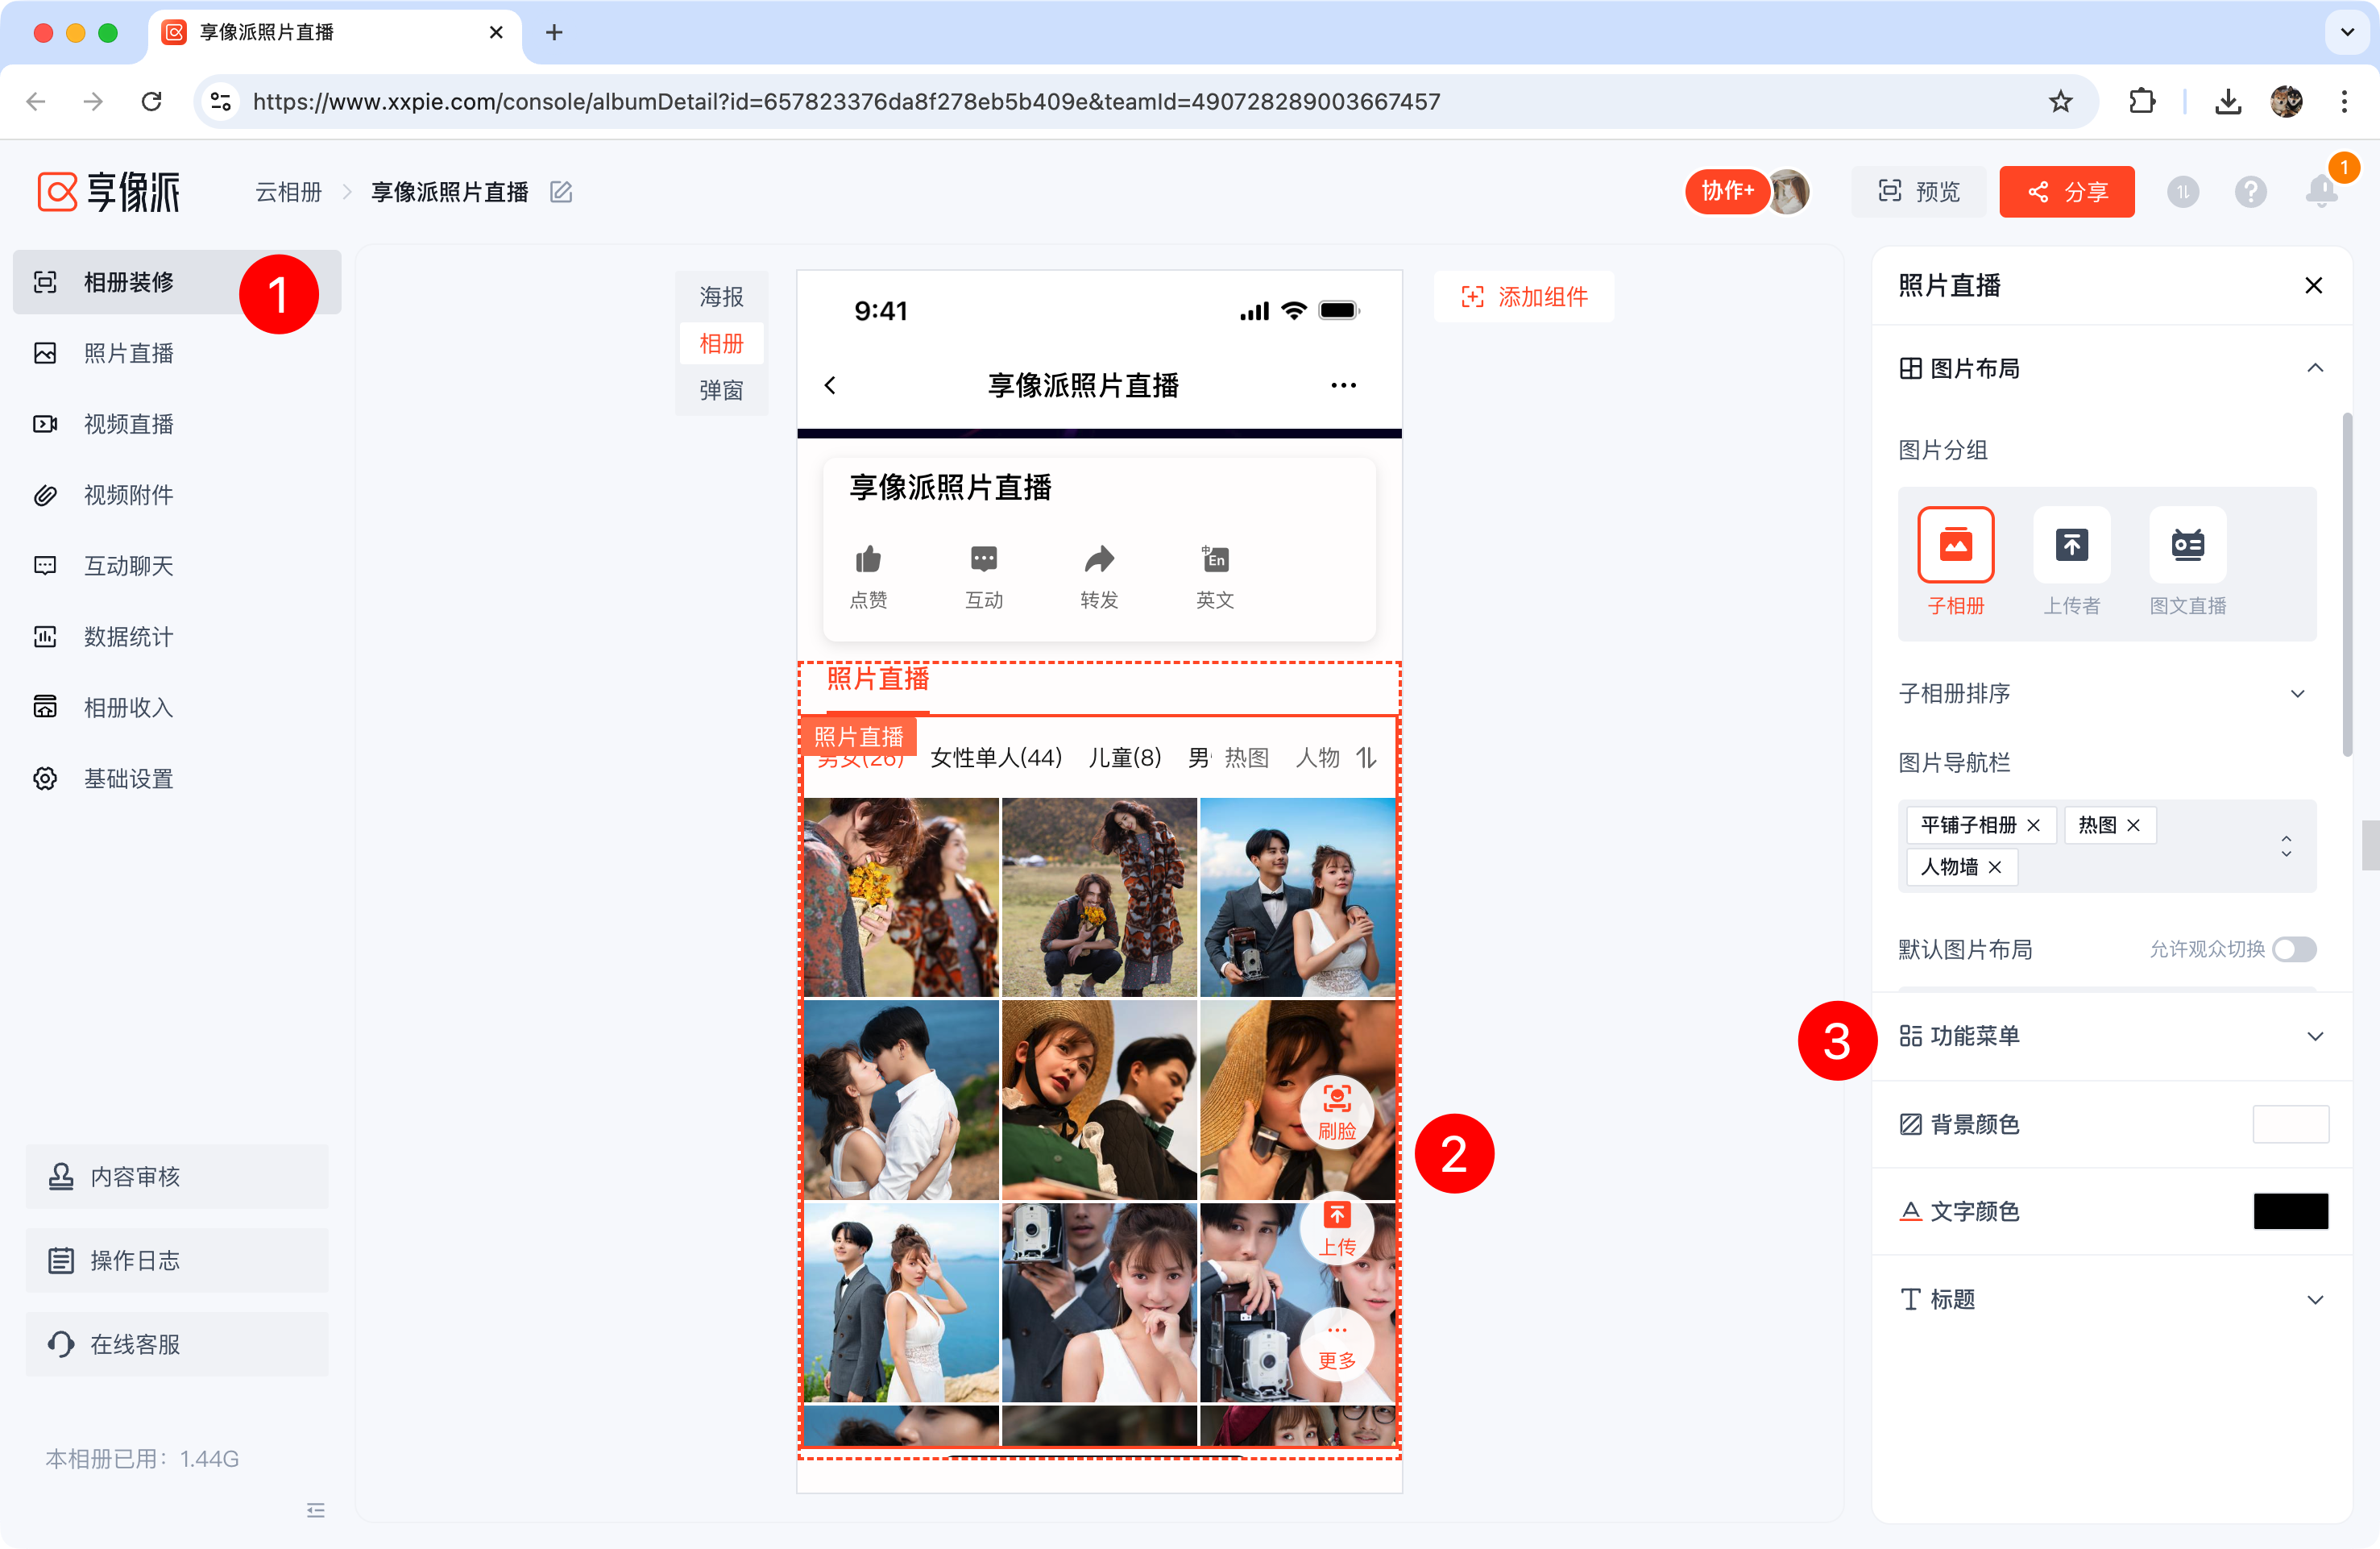Select the 图文直播 grouping icon
2380x1549 pixels.
tap(2187, 545)
